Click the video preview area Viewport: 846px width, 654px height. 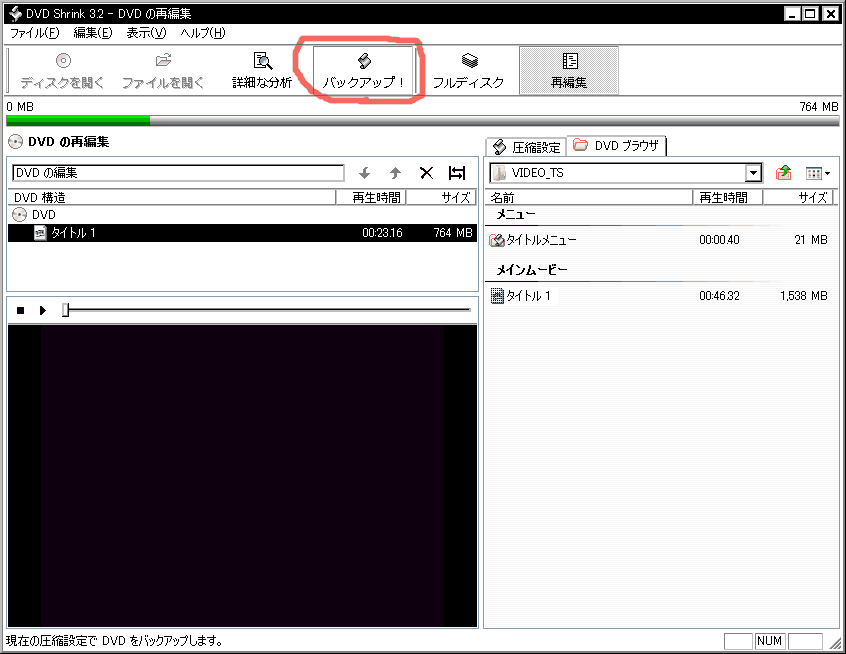click(242, 475)
